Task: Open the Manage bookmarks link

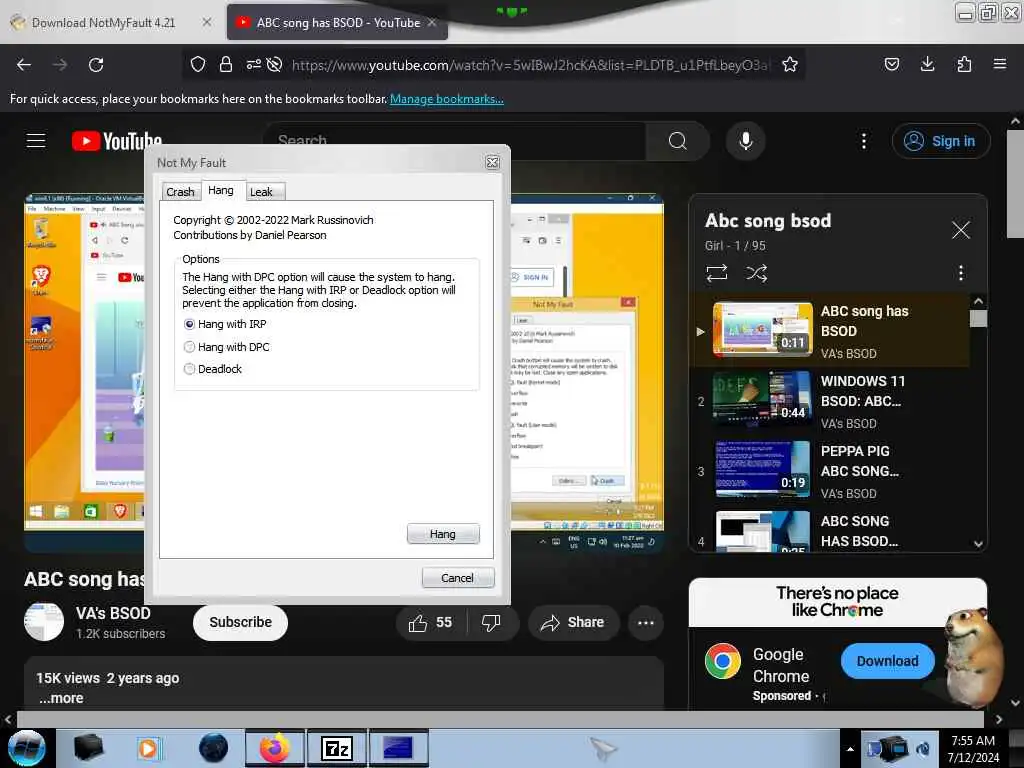Action: click(447, 99)
